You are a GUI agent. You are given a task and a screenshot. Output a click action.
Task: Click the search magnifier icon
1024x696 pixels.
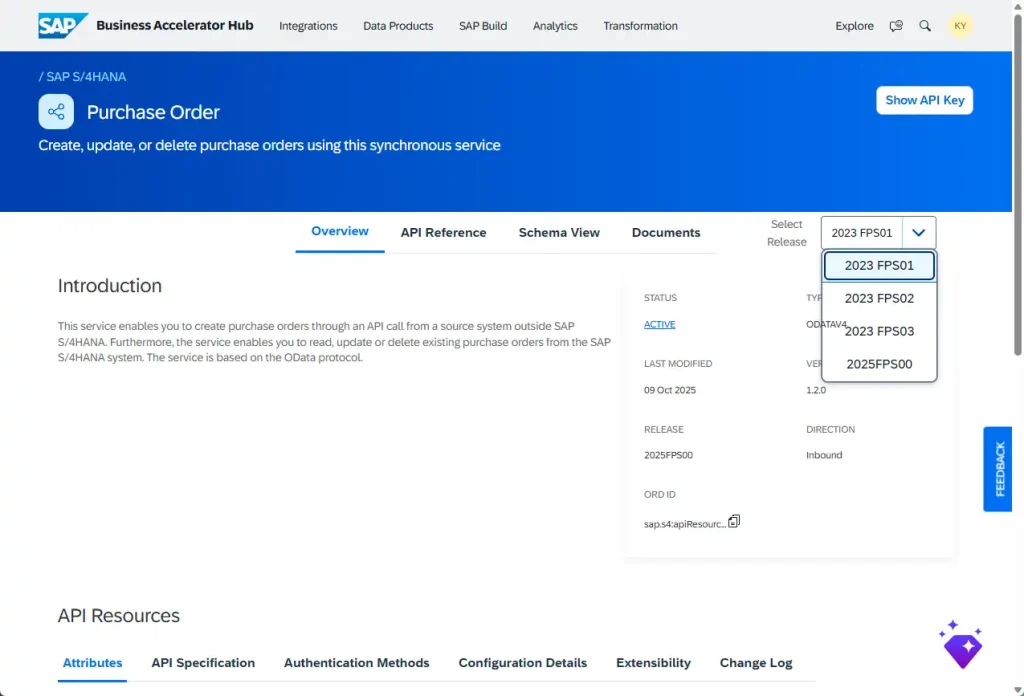(x=925, y=26)
